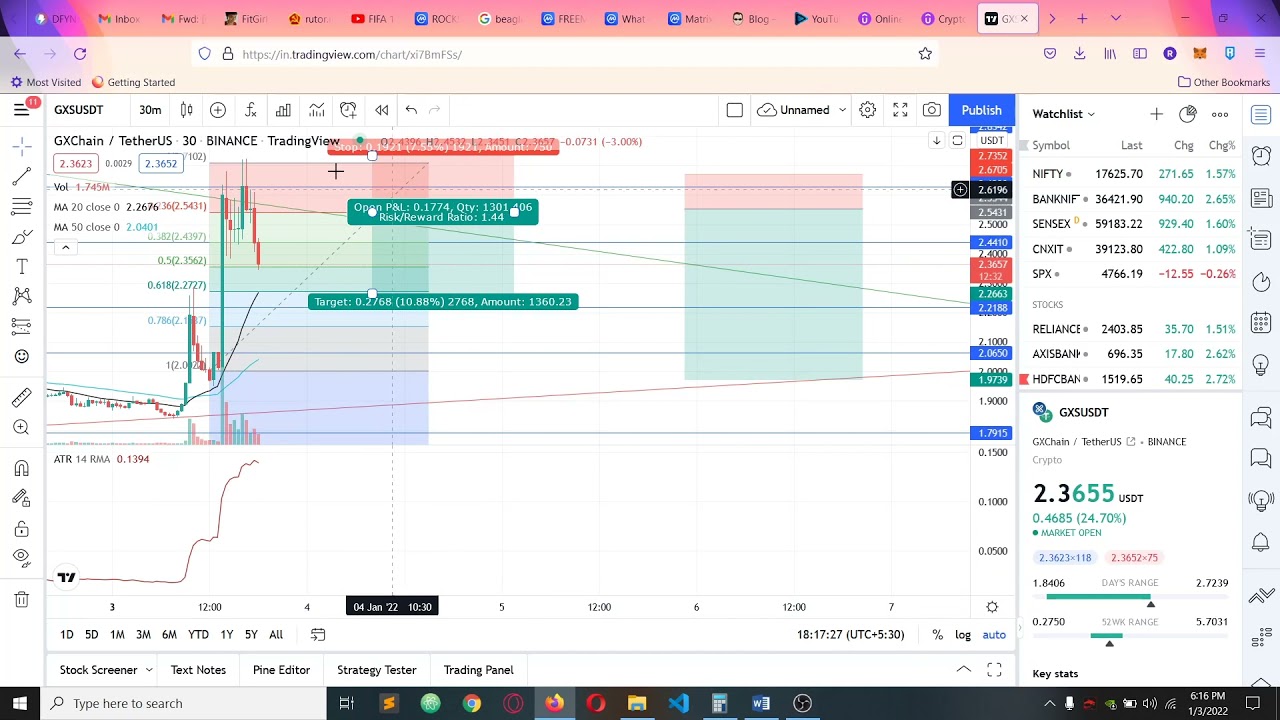Screen dimensions: 1280x720
Task: Open ideas lightbulb icon in right sidebar
Action: (x=1261, y=364)
